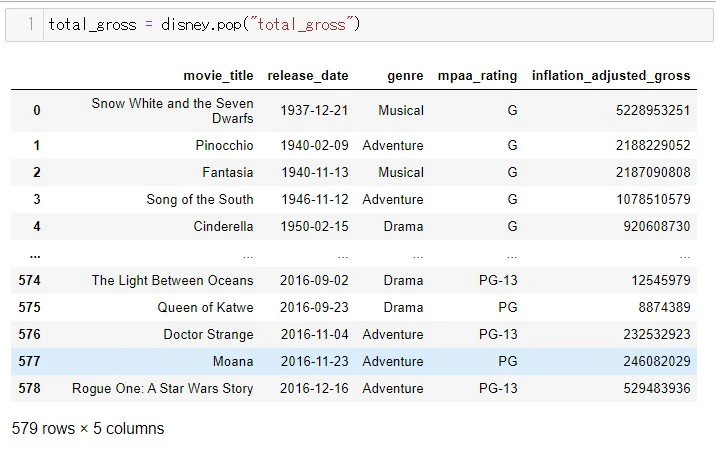Click the genre column header
Image resolution: width=716 pixels, height=450 pixels.
405,76
